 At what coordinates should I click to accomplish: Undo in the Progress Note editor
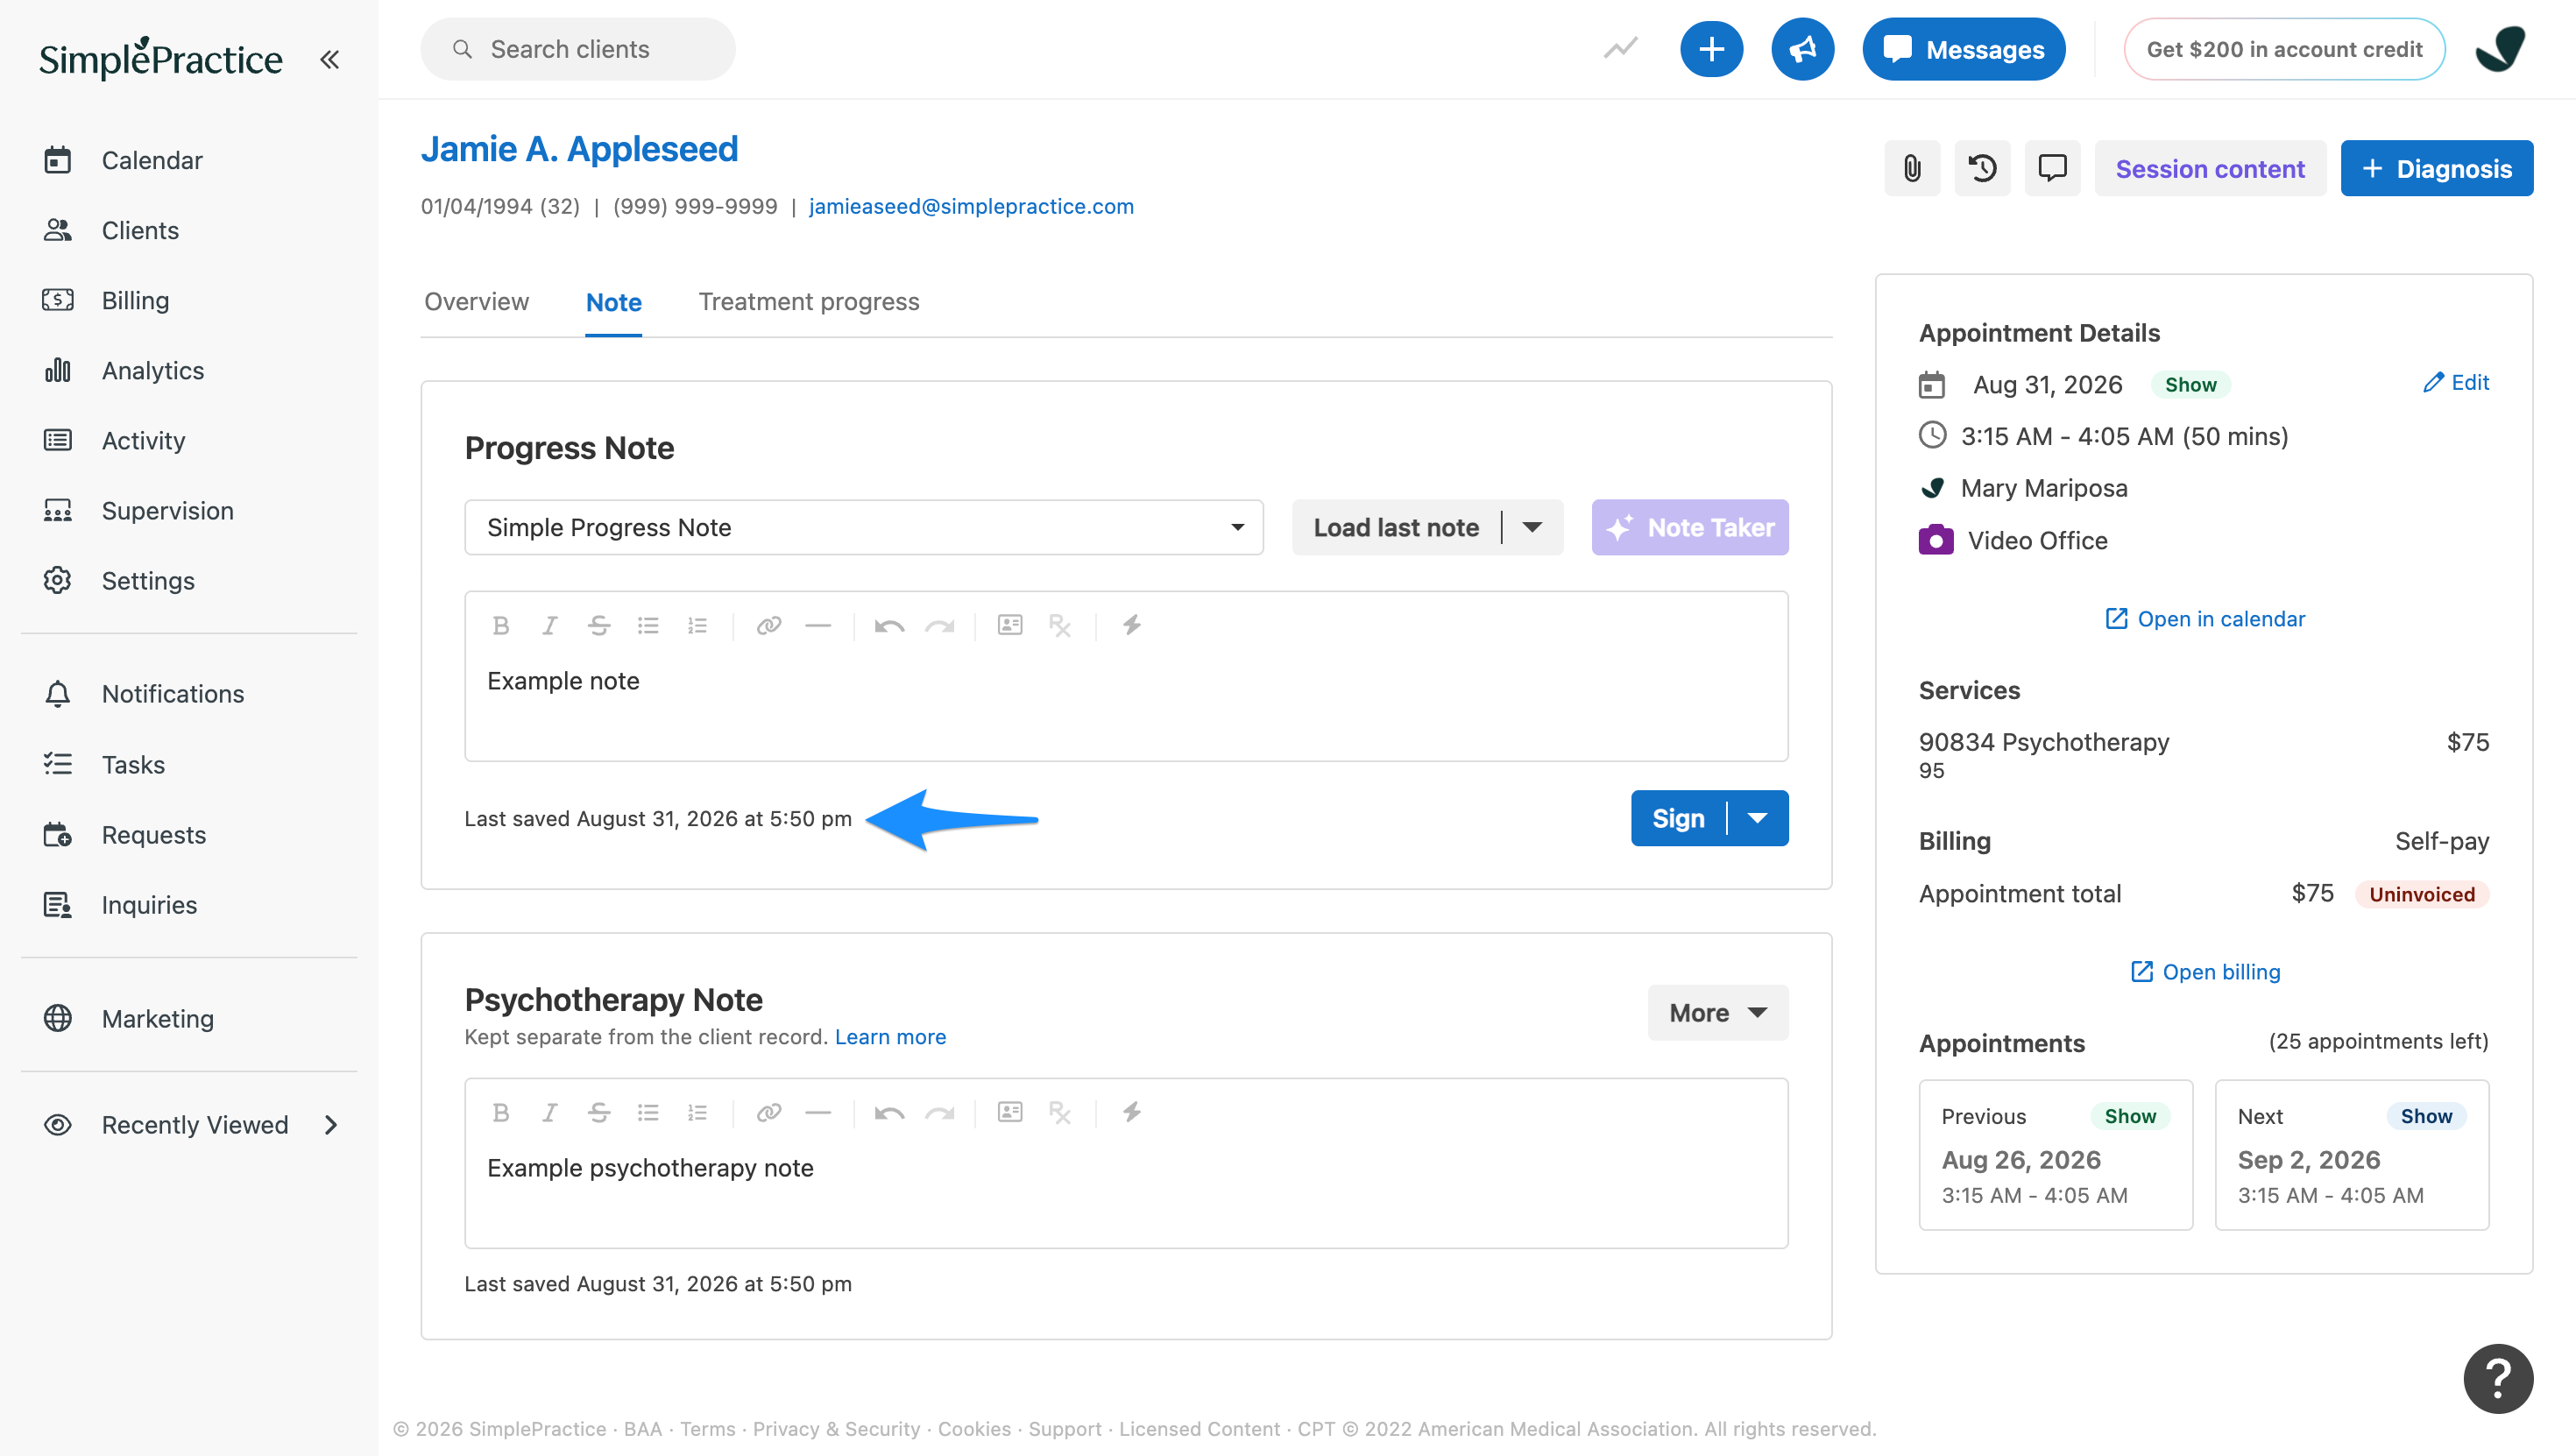point(889,626)
